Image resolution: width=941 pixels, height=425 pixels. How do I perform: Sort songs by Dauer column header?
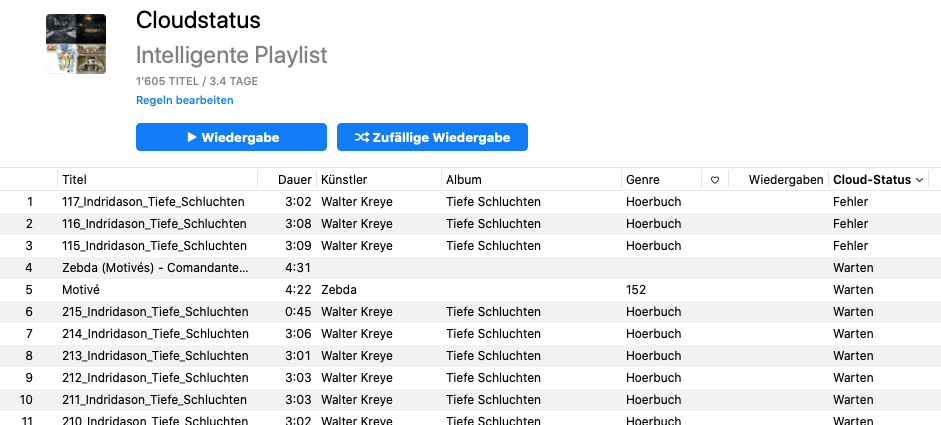[294, 180]
